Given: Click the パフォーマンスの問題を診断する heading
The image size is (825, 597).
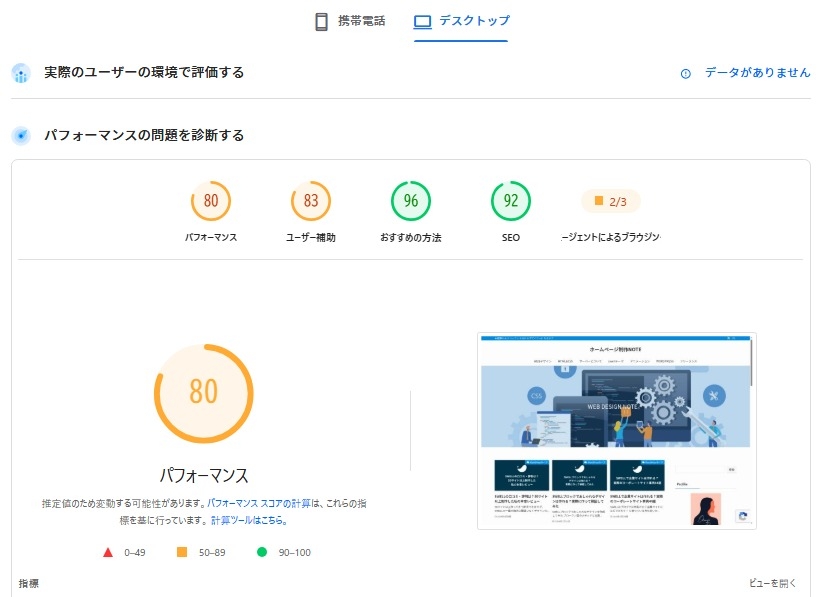Looking at the screenshot, I should [144, 135].
